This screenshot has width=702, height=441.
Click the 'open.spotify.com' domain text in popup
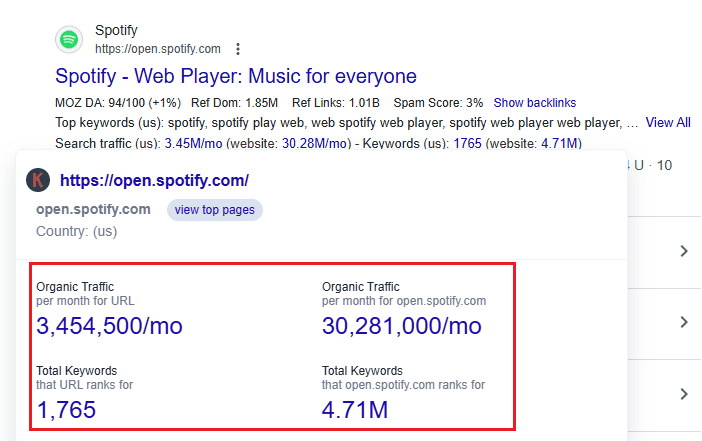(x=93, y=210)
